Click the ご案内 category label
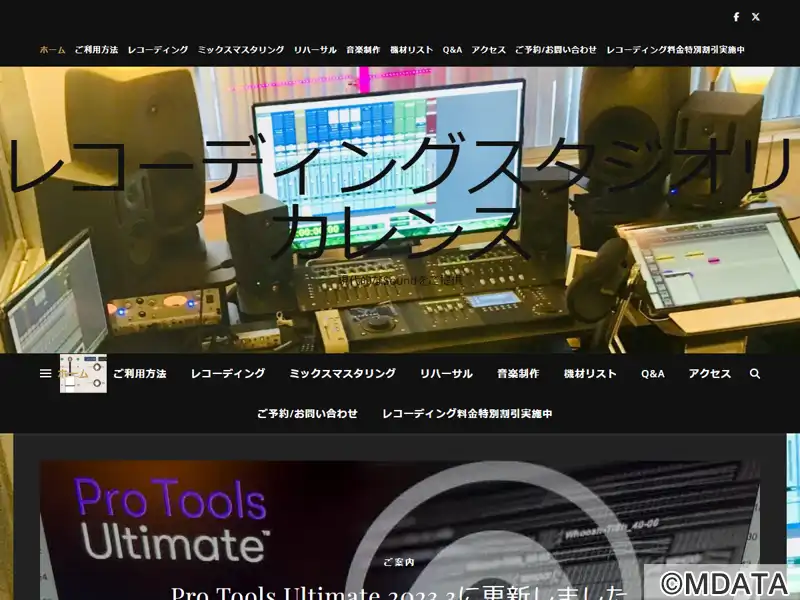 pos(399,562)
